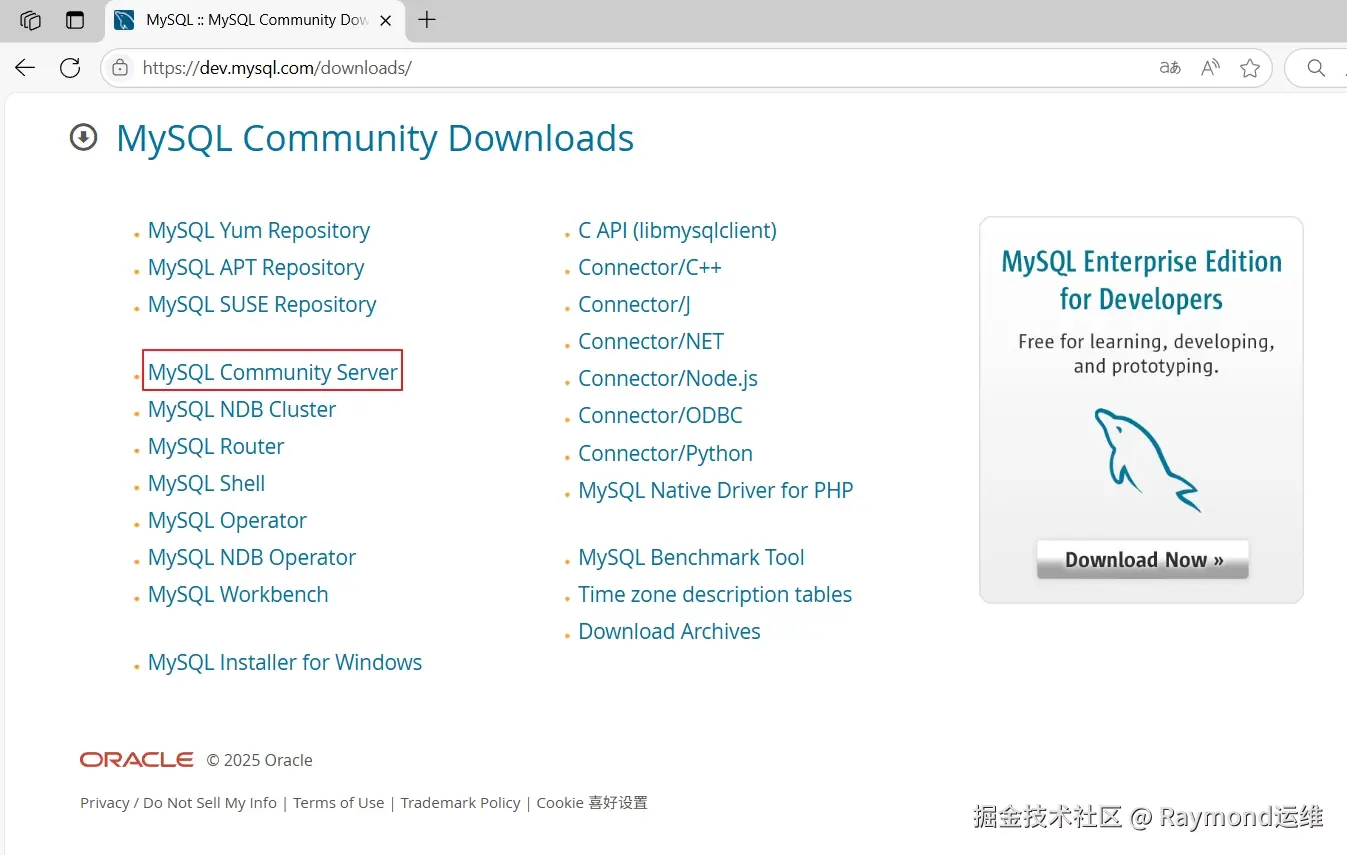Translate this page icon

coord(1170,68)
